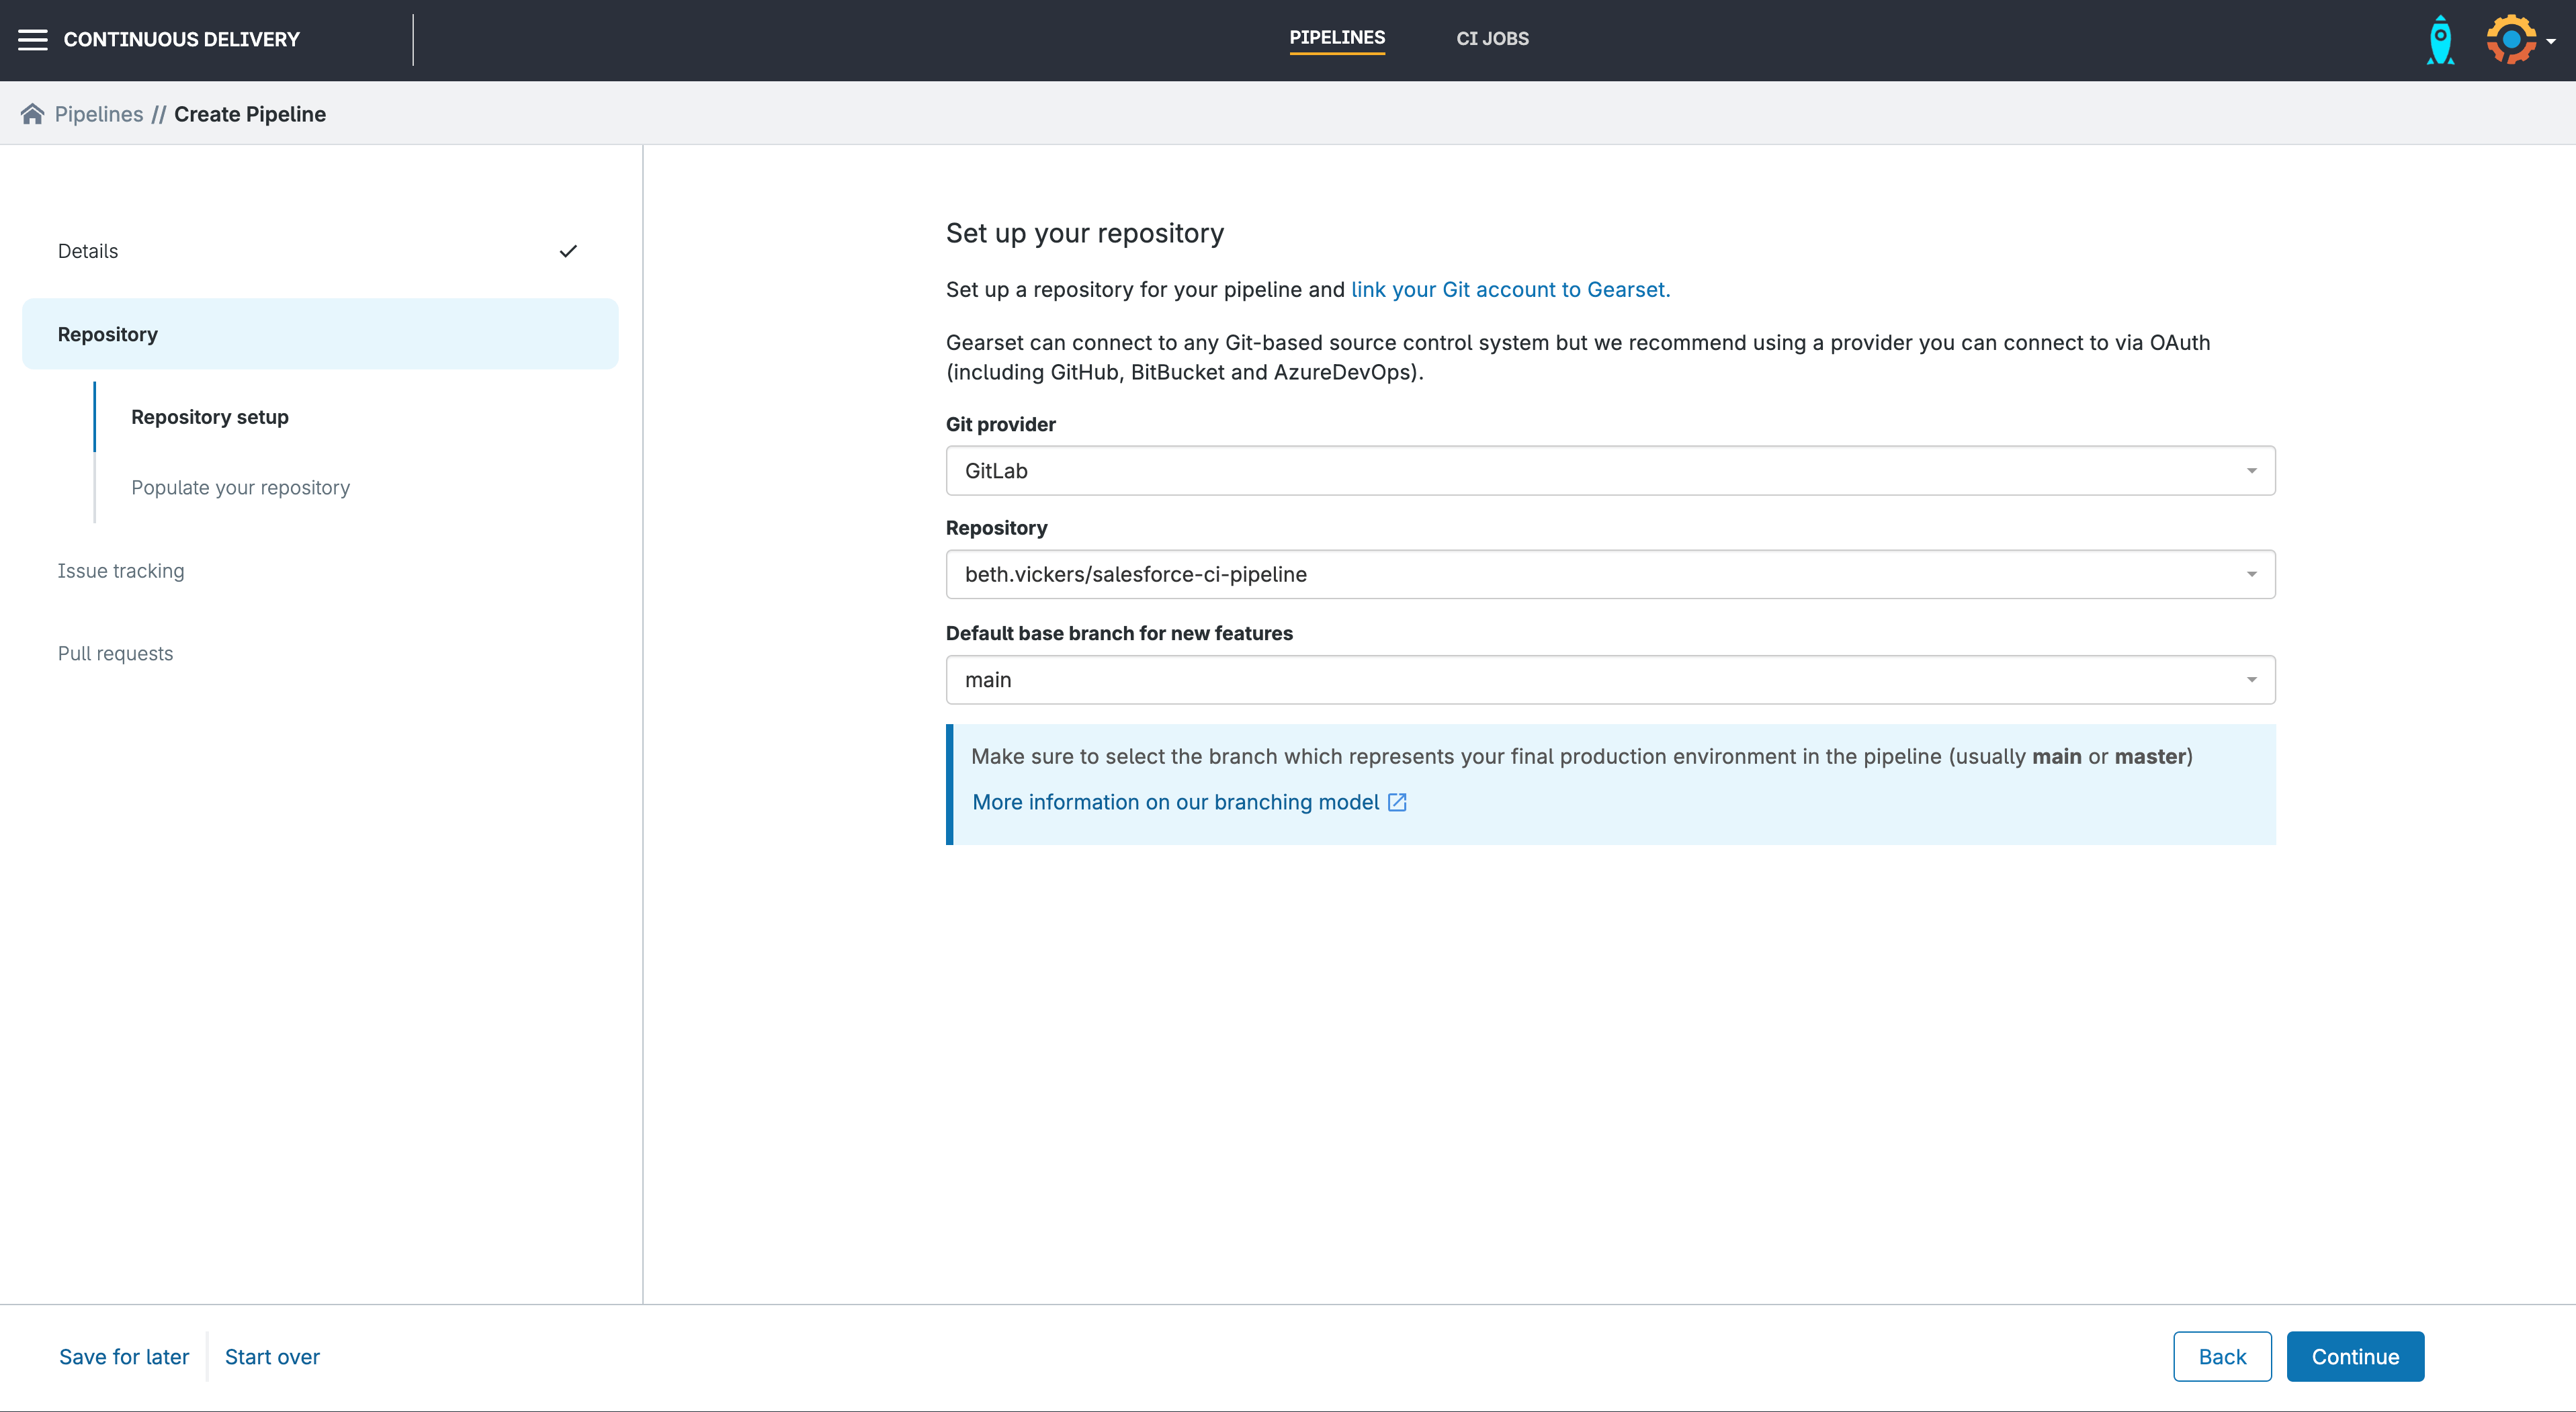Click the home icon in breadcrumb
Screen dimensions: 2576x1412
coord(32,114)
